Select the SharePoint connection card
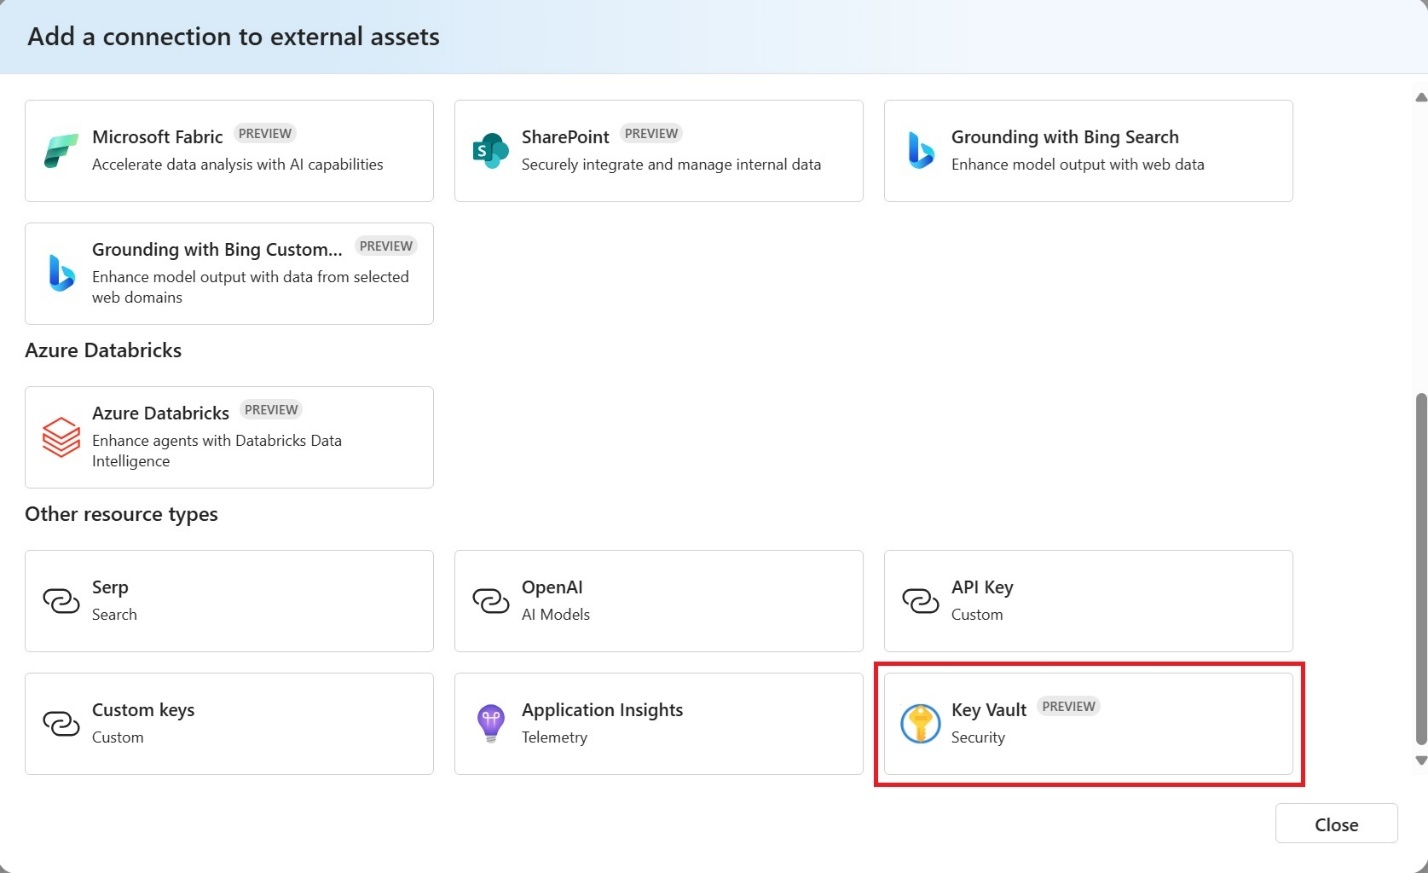Screen dimensions: 1428x873 click(x=657, y=150)
